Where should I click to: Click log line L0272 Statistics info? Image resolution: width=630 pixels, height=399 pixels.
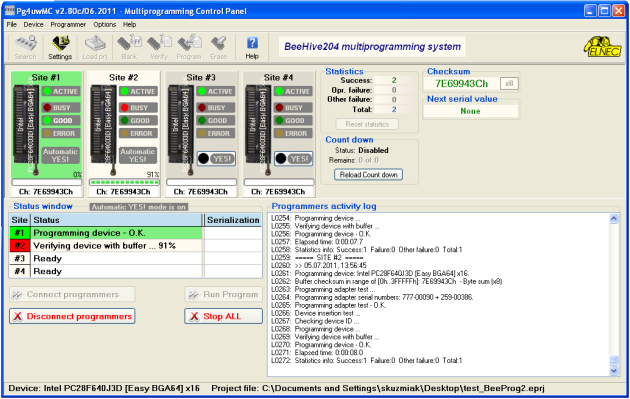(366, 361)
